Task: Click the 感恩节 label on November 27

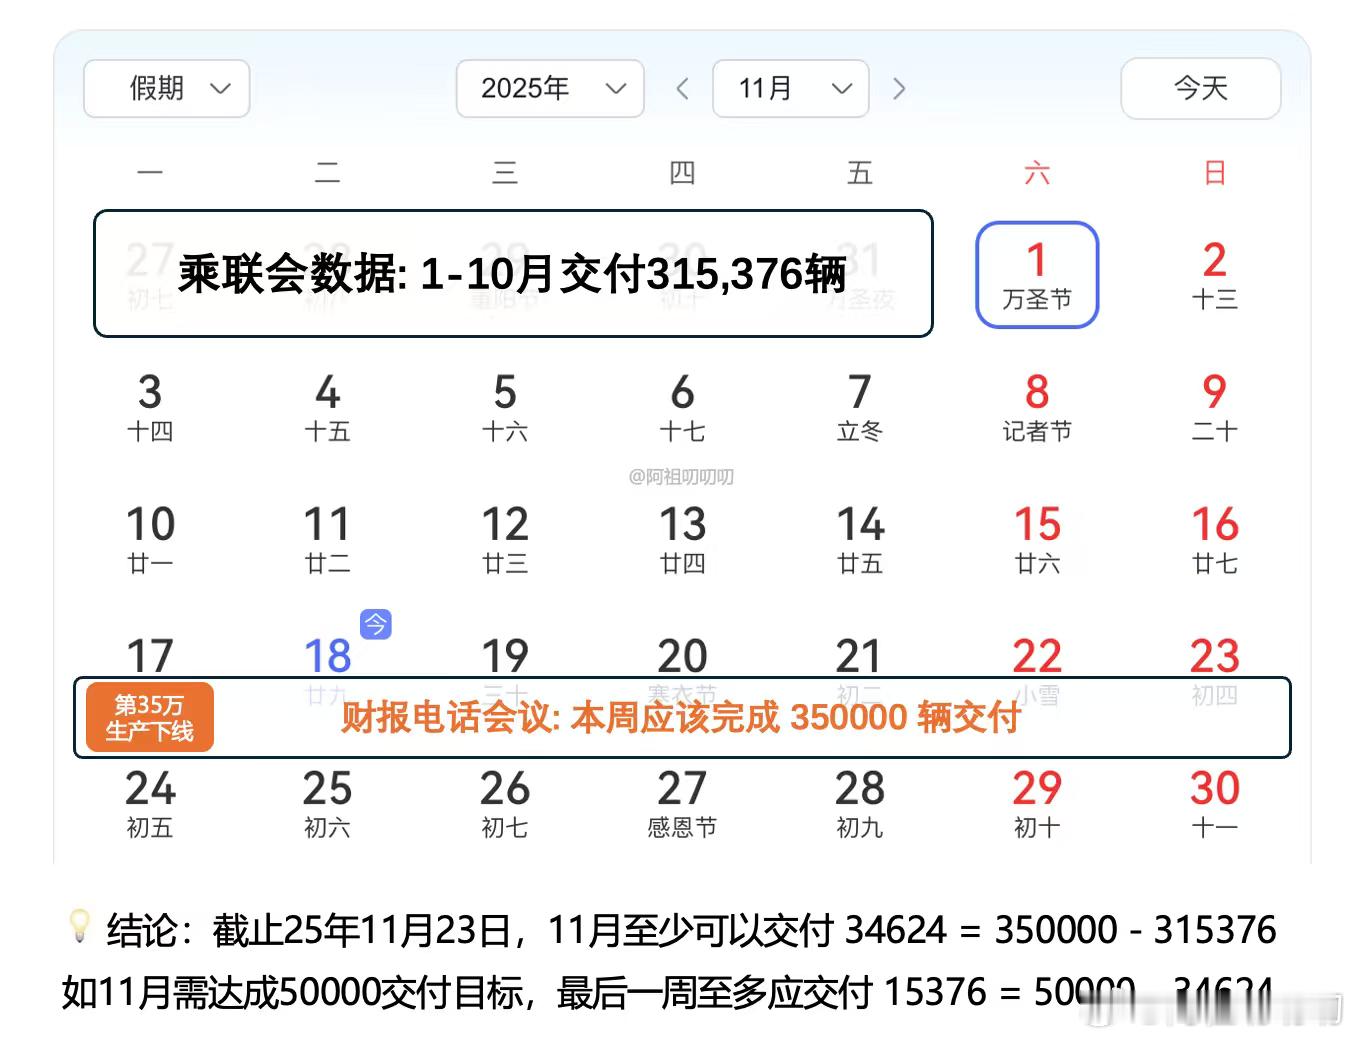Action: (681, 827)
